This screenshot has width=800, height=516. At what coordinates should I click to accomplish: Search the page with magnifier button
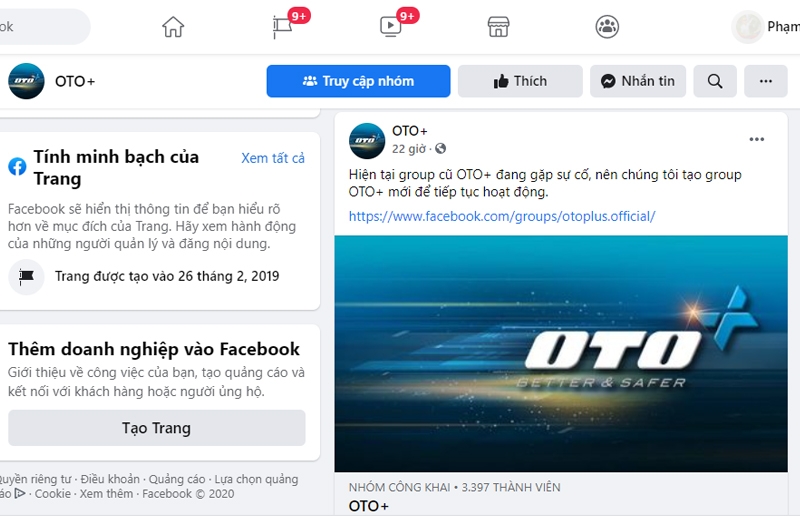[715, 81]
